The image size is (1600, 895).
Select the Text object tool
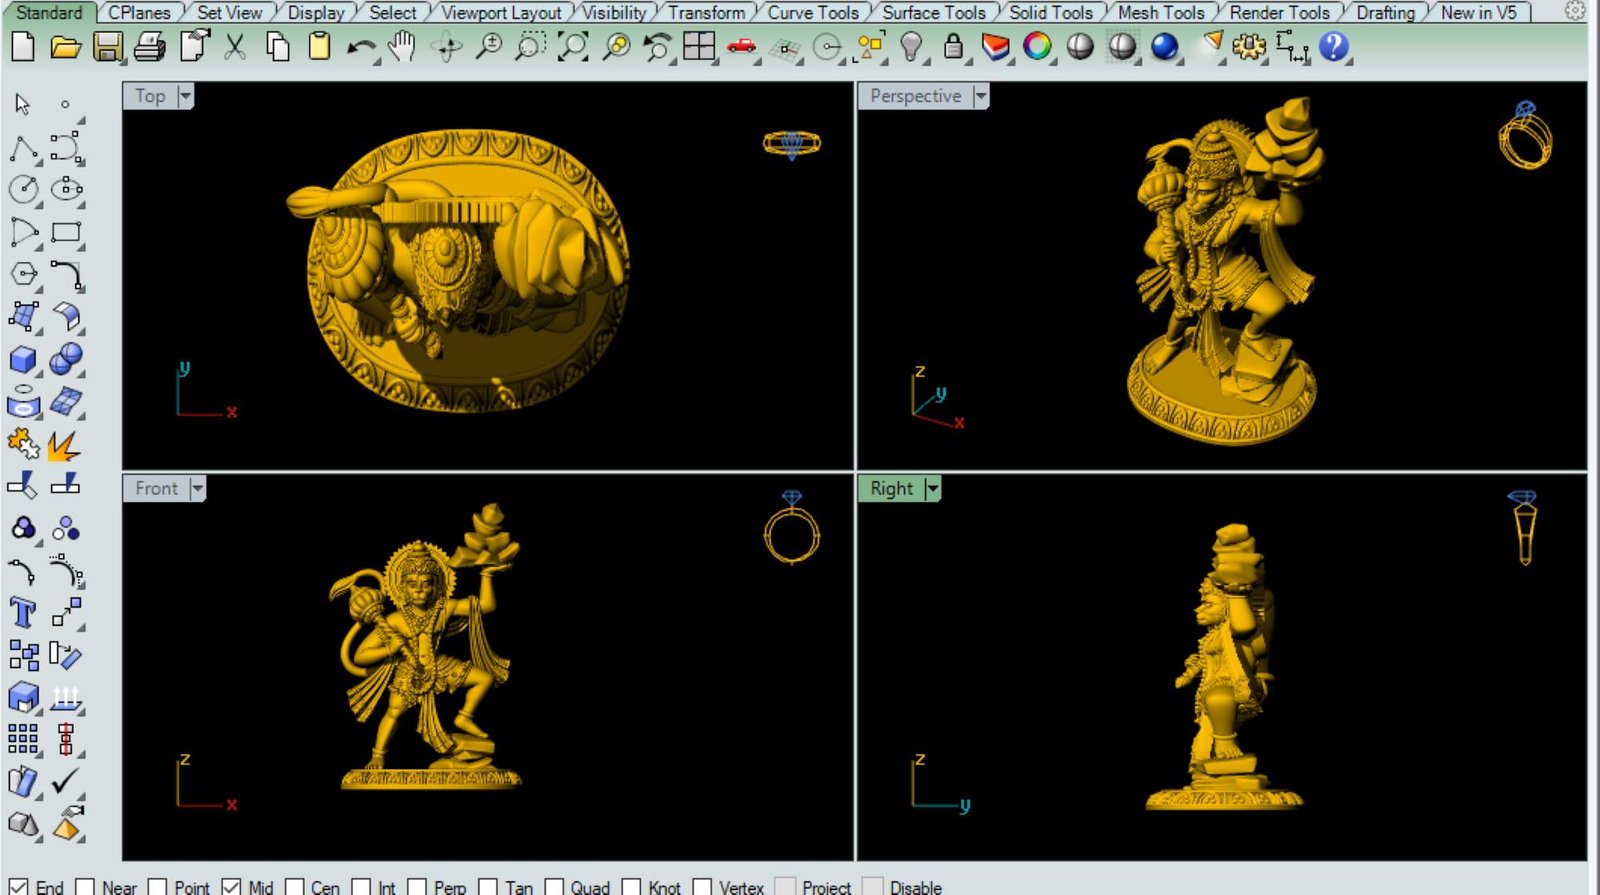coord(22,612)
